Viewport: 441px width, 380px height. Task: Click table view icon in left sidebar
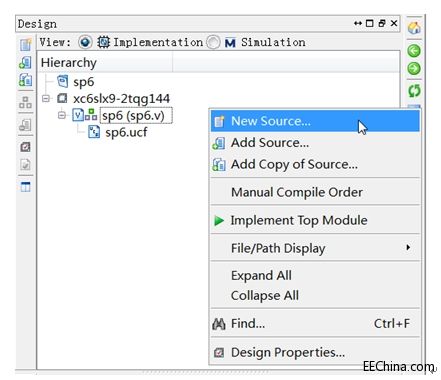tap(25, 187)
